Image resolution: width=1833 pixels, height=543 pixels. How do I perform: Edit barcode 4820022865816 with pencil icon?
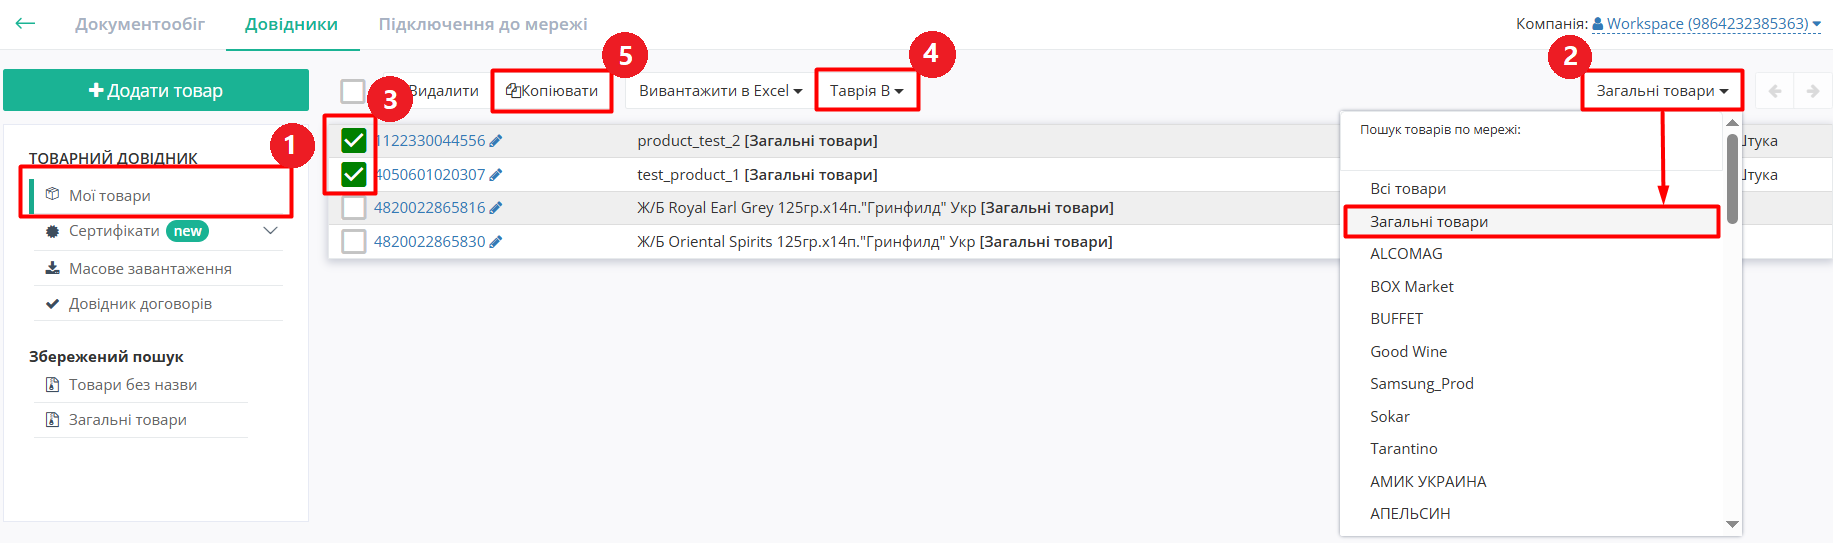496,208
